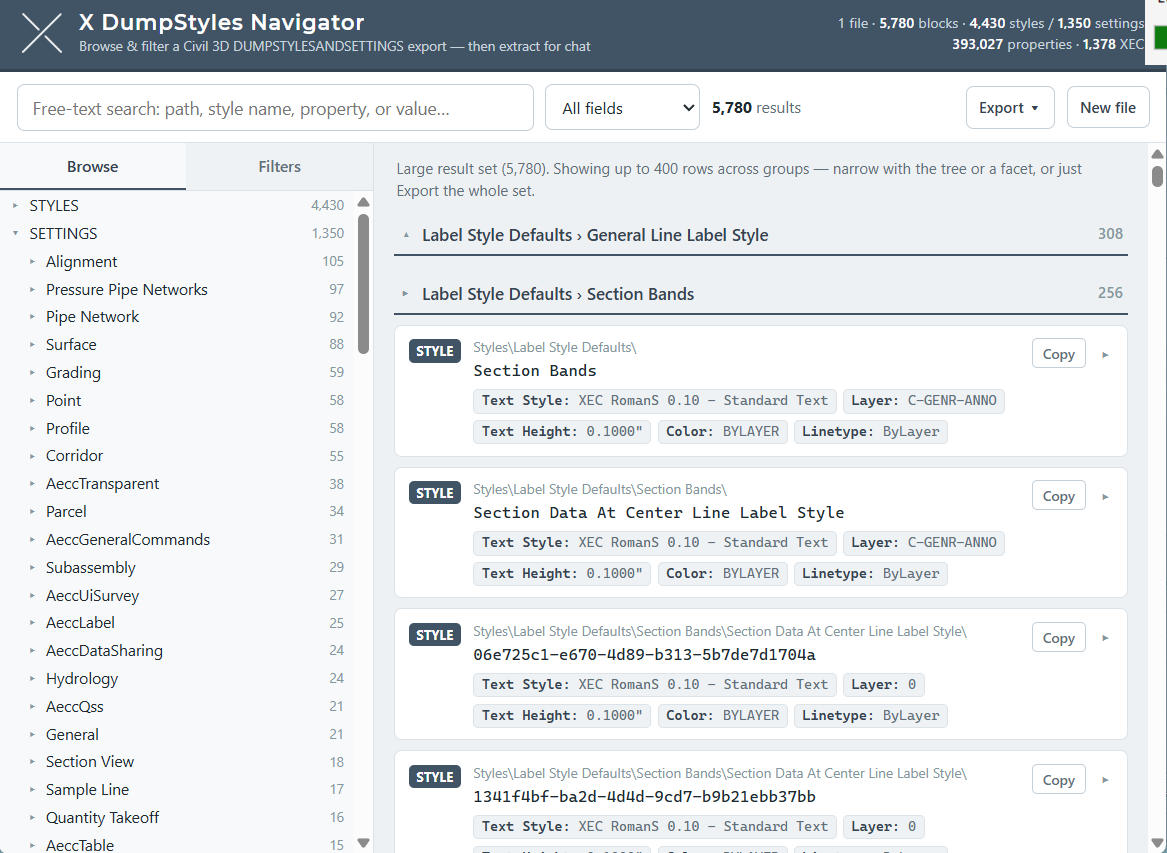Viewport: 1167px width, 853px height.
Task: Expand the Pipe Network tree arrow
Action: click(32, 317)
